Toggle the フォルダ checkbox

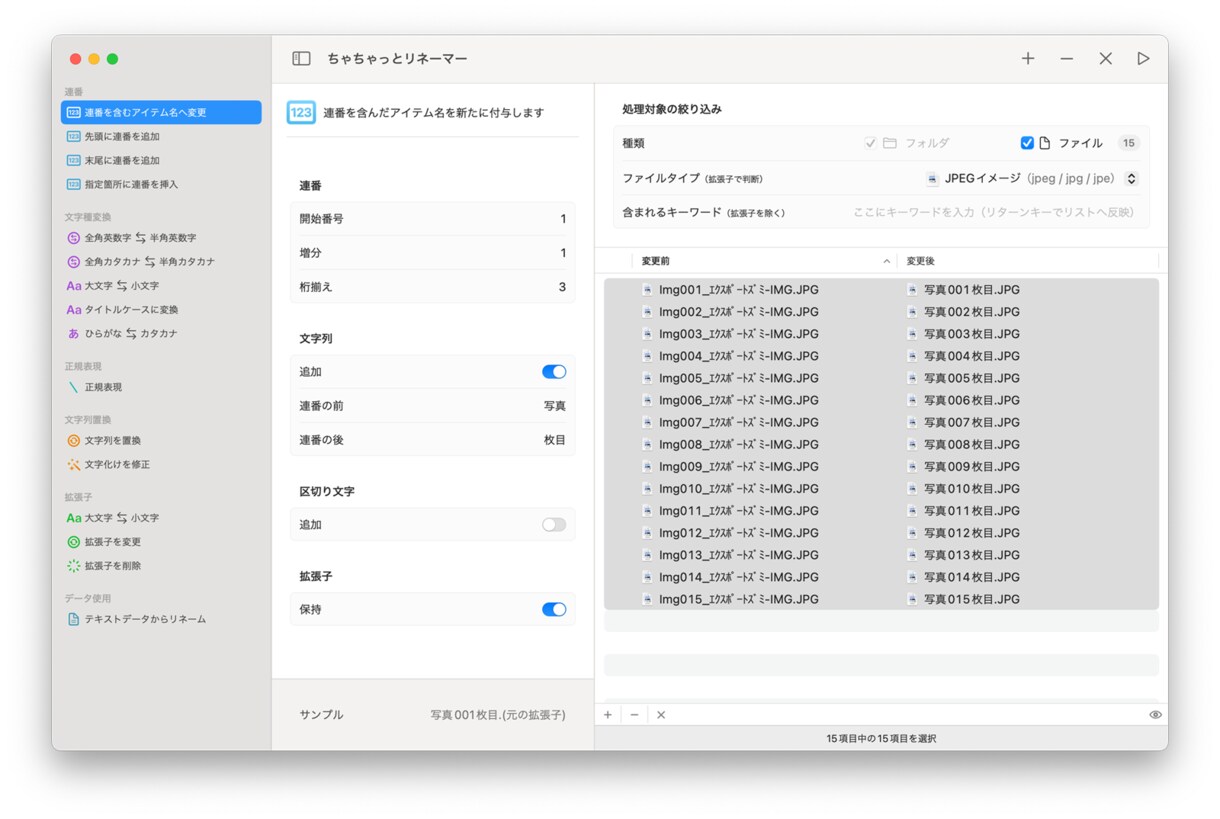[x=870, y=143]
